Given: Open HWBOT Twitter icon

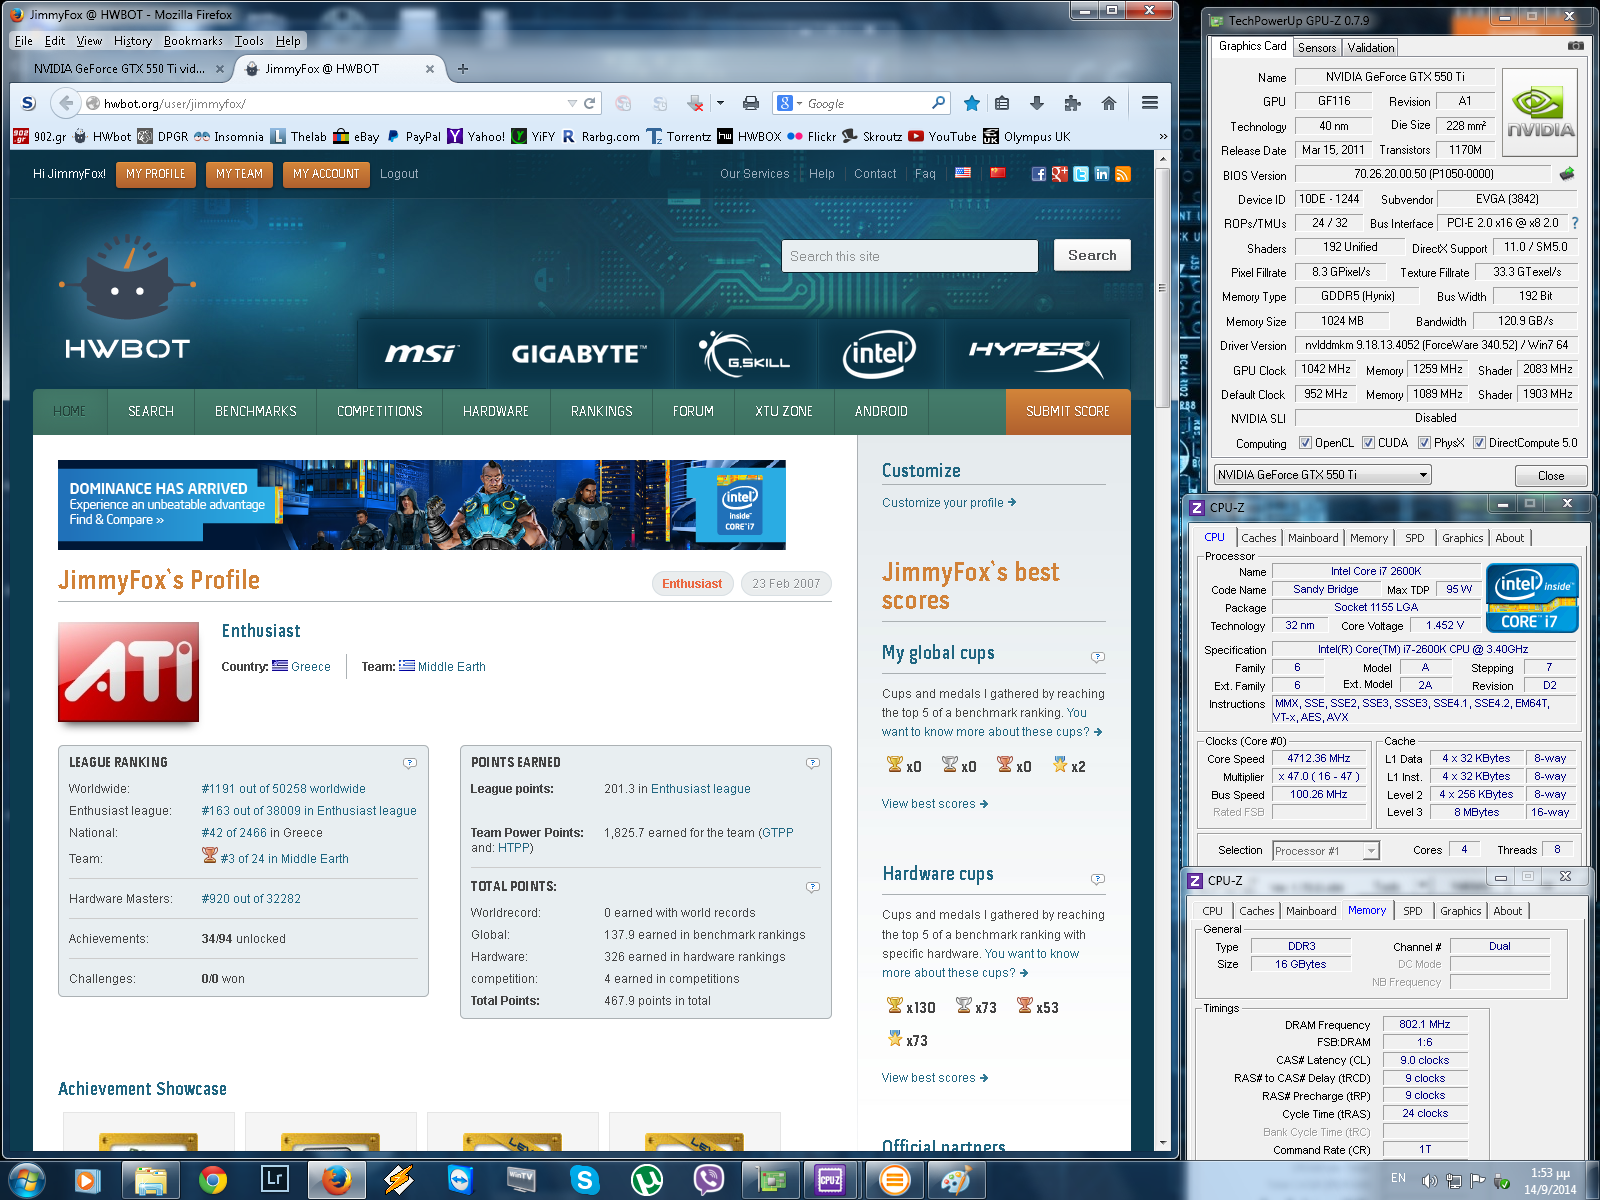Looking at the screenshot, I should tap(1081, 174).
